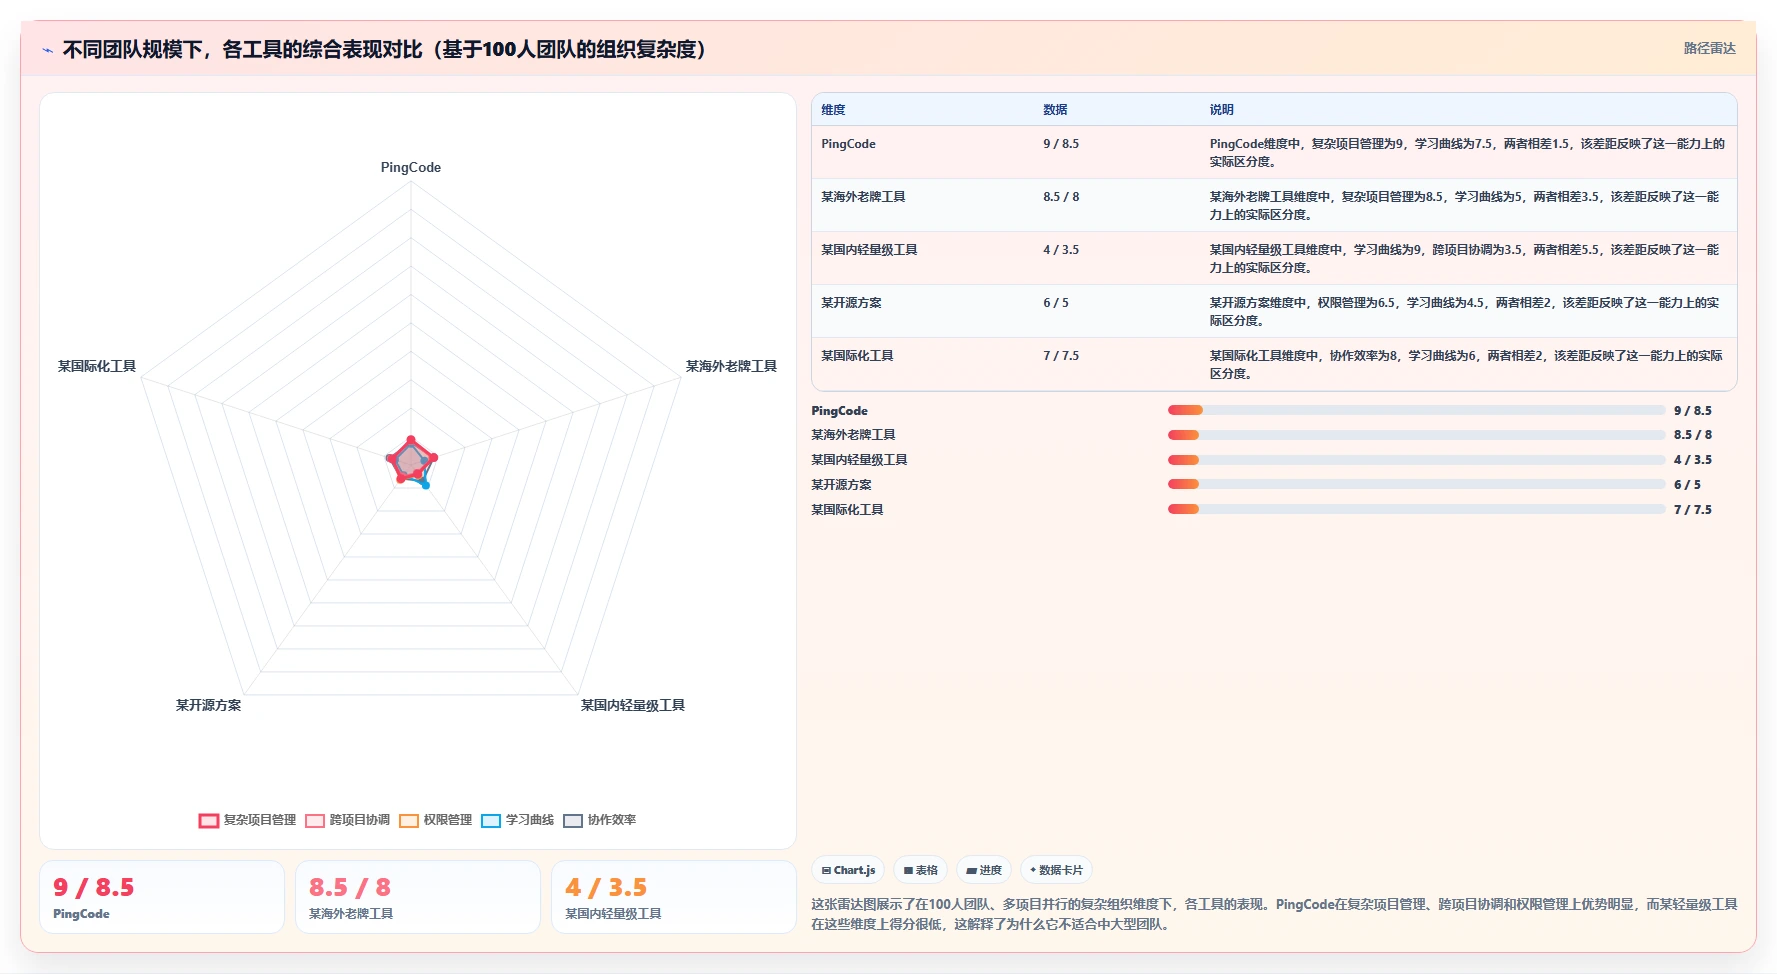The height and width of the screenshot is (974, 1777).
Task: Select the 某国内轻量级工具 table row name
Action: coord(869,250)
